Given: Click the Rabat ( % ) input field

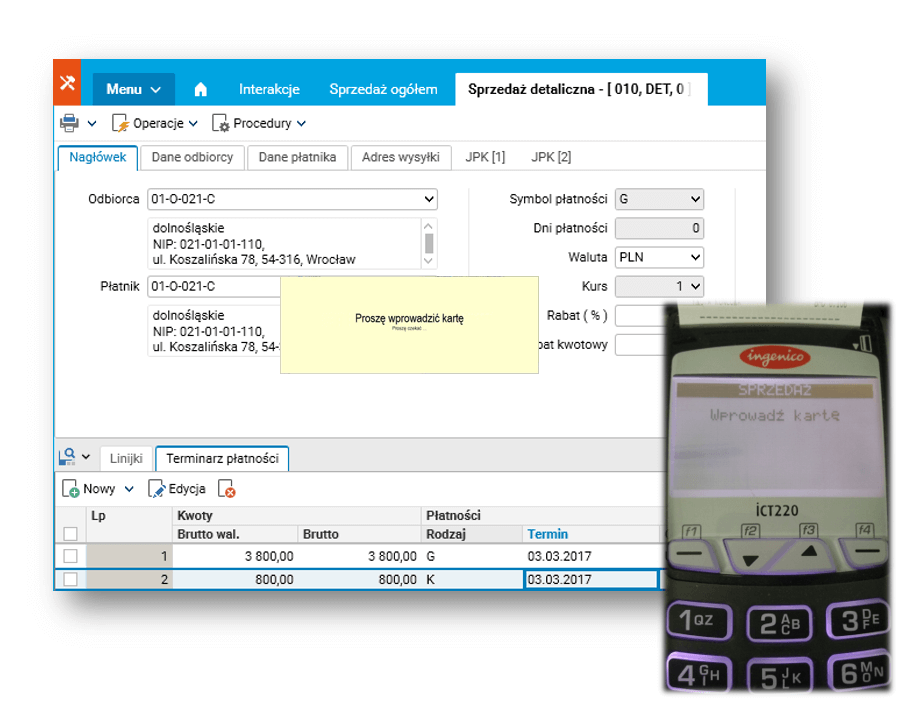Looking at the screenshot, I should coord(640,316).
